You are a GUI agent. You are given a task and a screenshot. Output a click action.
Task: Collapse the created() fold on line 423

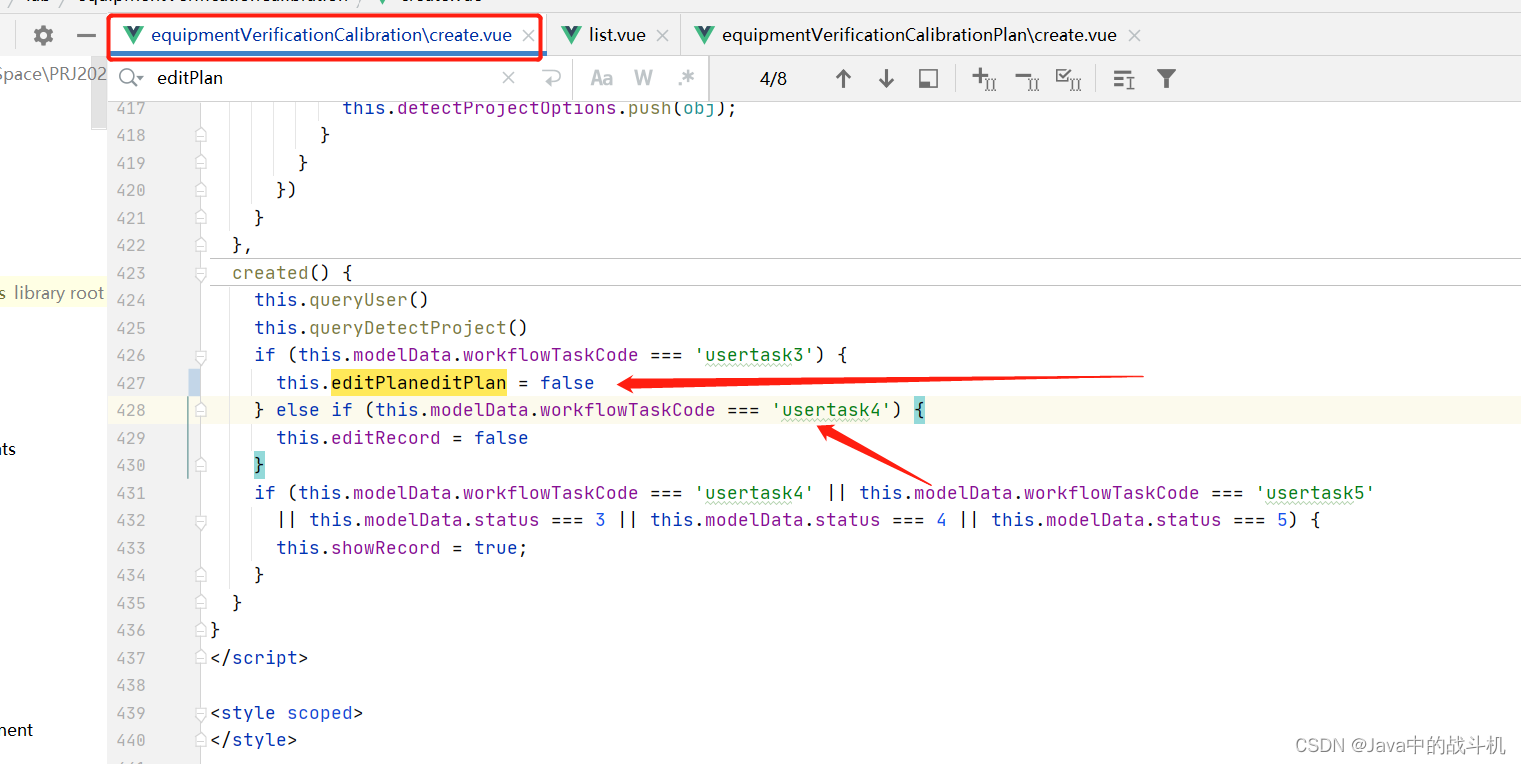click(x=201, y=273)
